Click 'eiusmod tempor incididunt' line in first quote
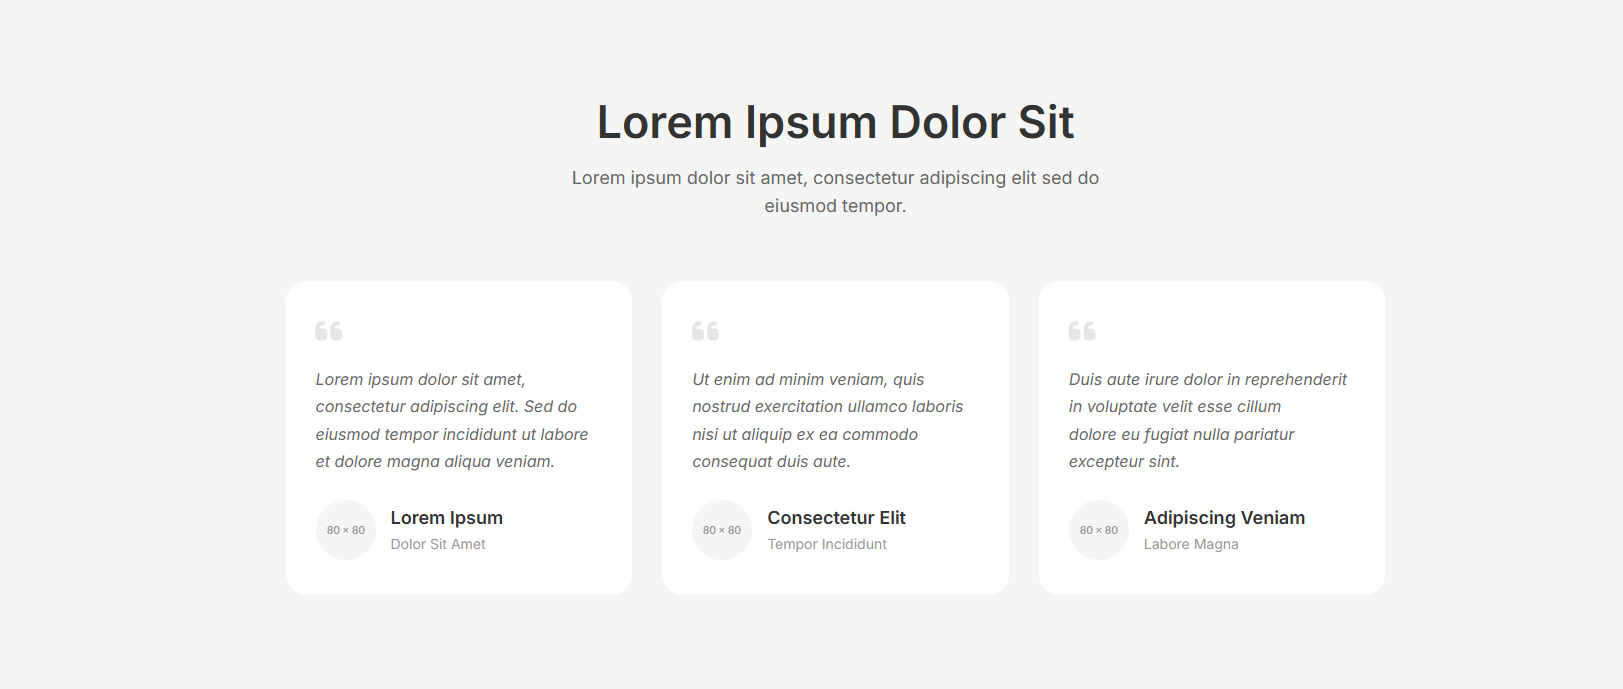 point(452,435)
